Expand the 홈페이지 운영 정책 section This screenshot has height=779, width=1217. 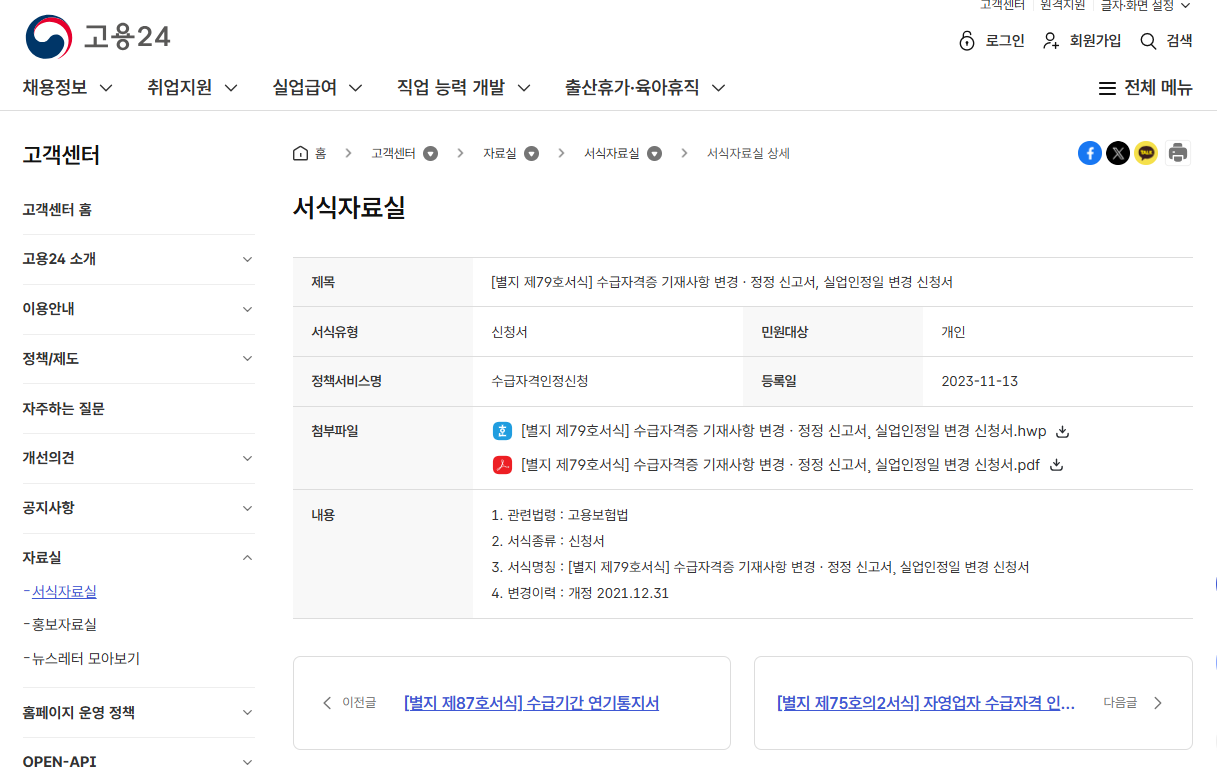248,712
